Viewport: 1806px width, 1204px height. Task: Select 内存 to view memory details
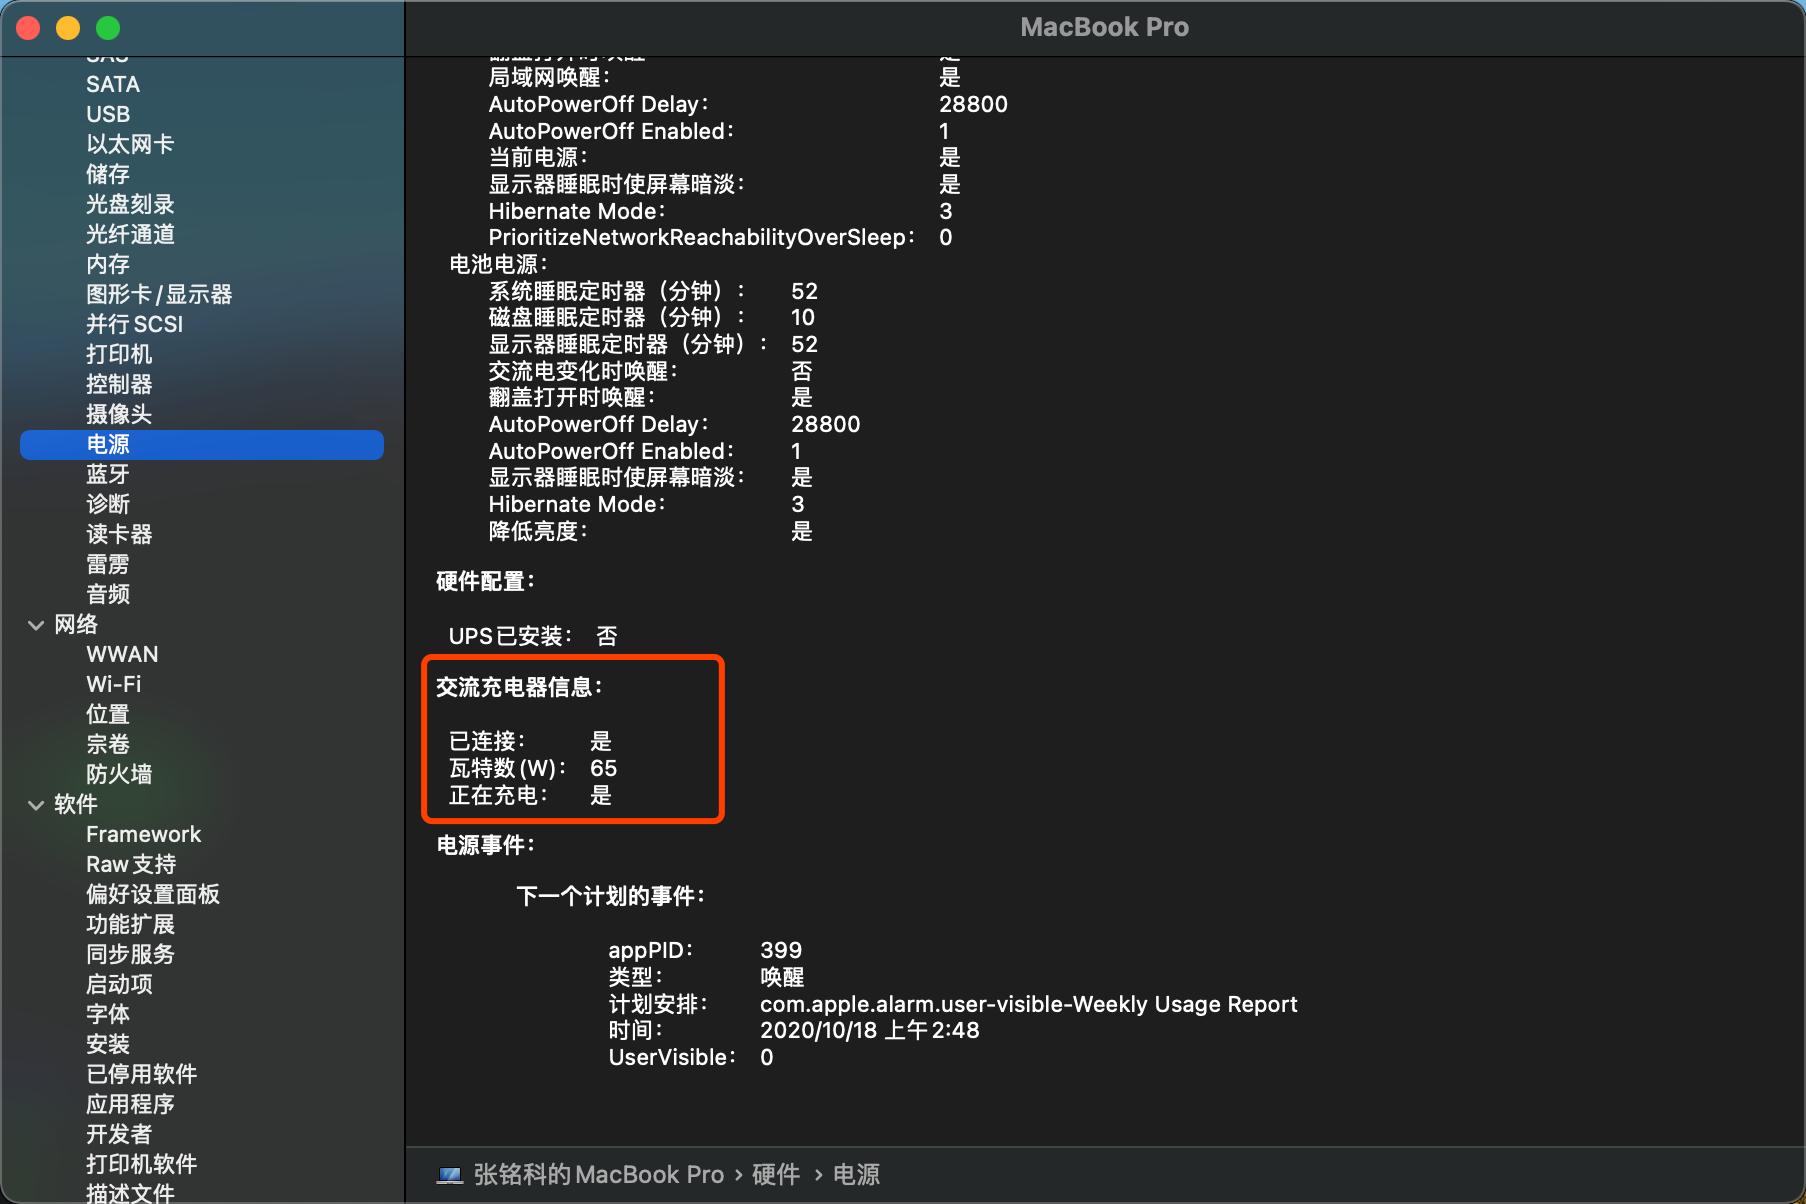tap(107, 264)
